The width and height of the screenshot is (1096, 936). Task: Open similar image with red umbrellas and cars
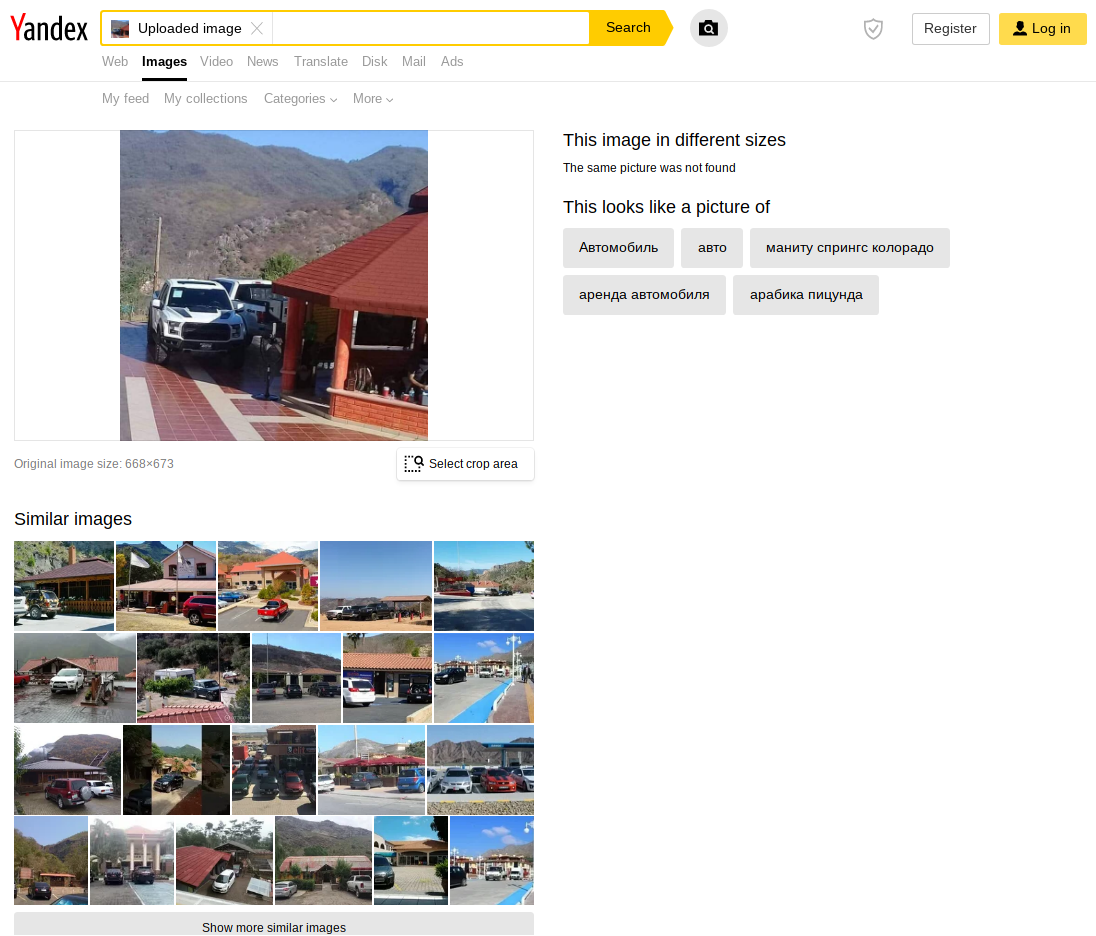[371, 770]
